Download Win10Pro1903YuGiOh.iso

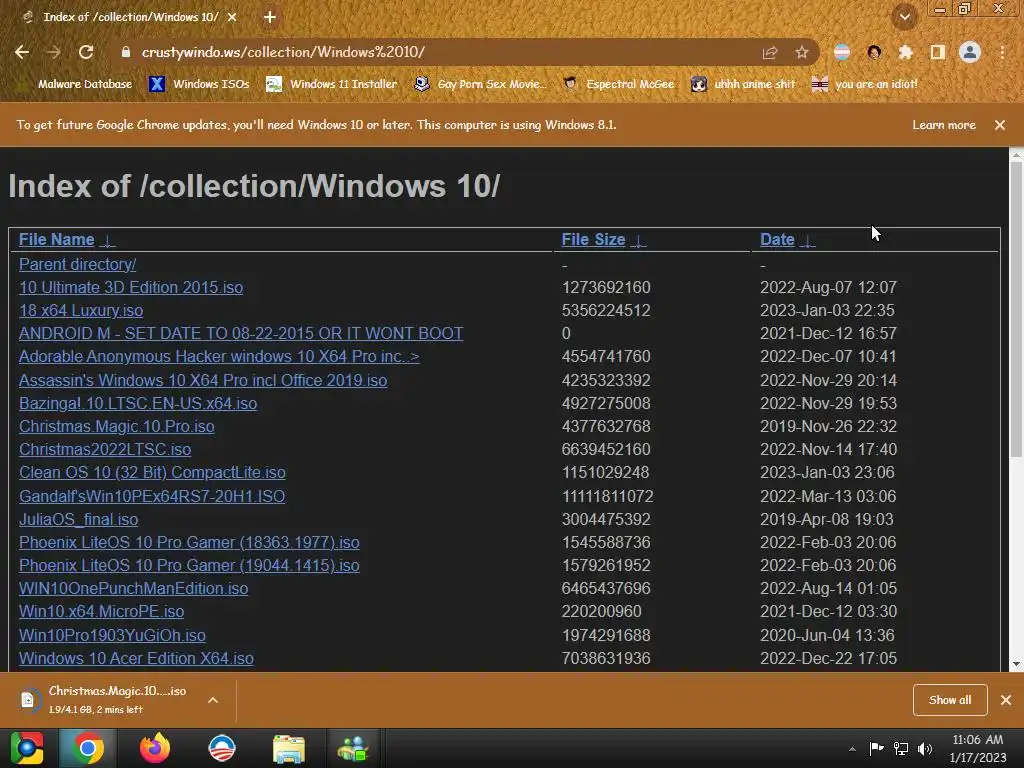coord(112,635)
